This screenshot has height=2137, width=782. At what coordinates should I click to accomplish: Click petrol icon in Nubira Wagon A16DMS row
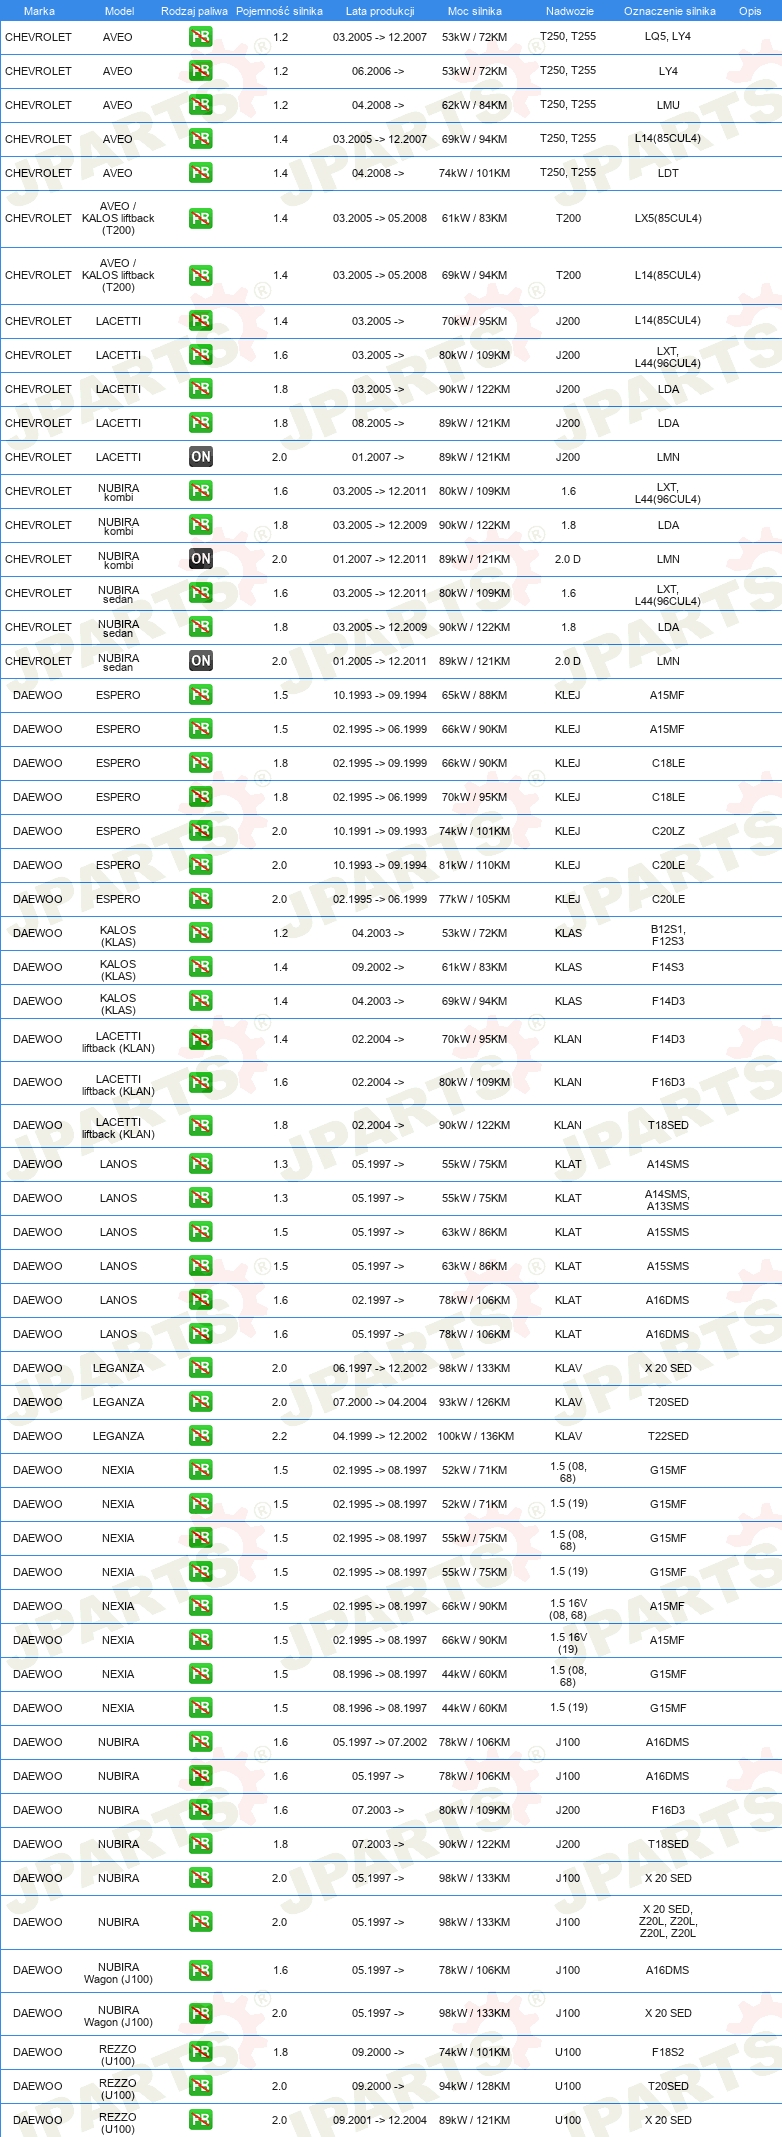201,1970
